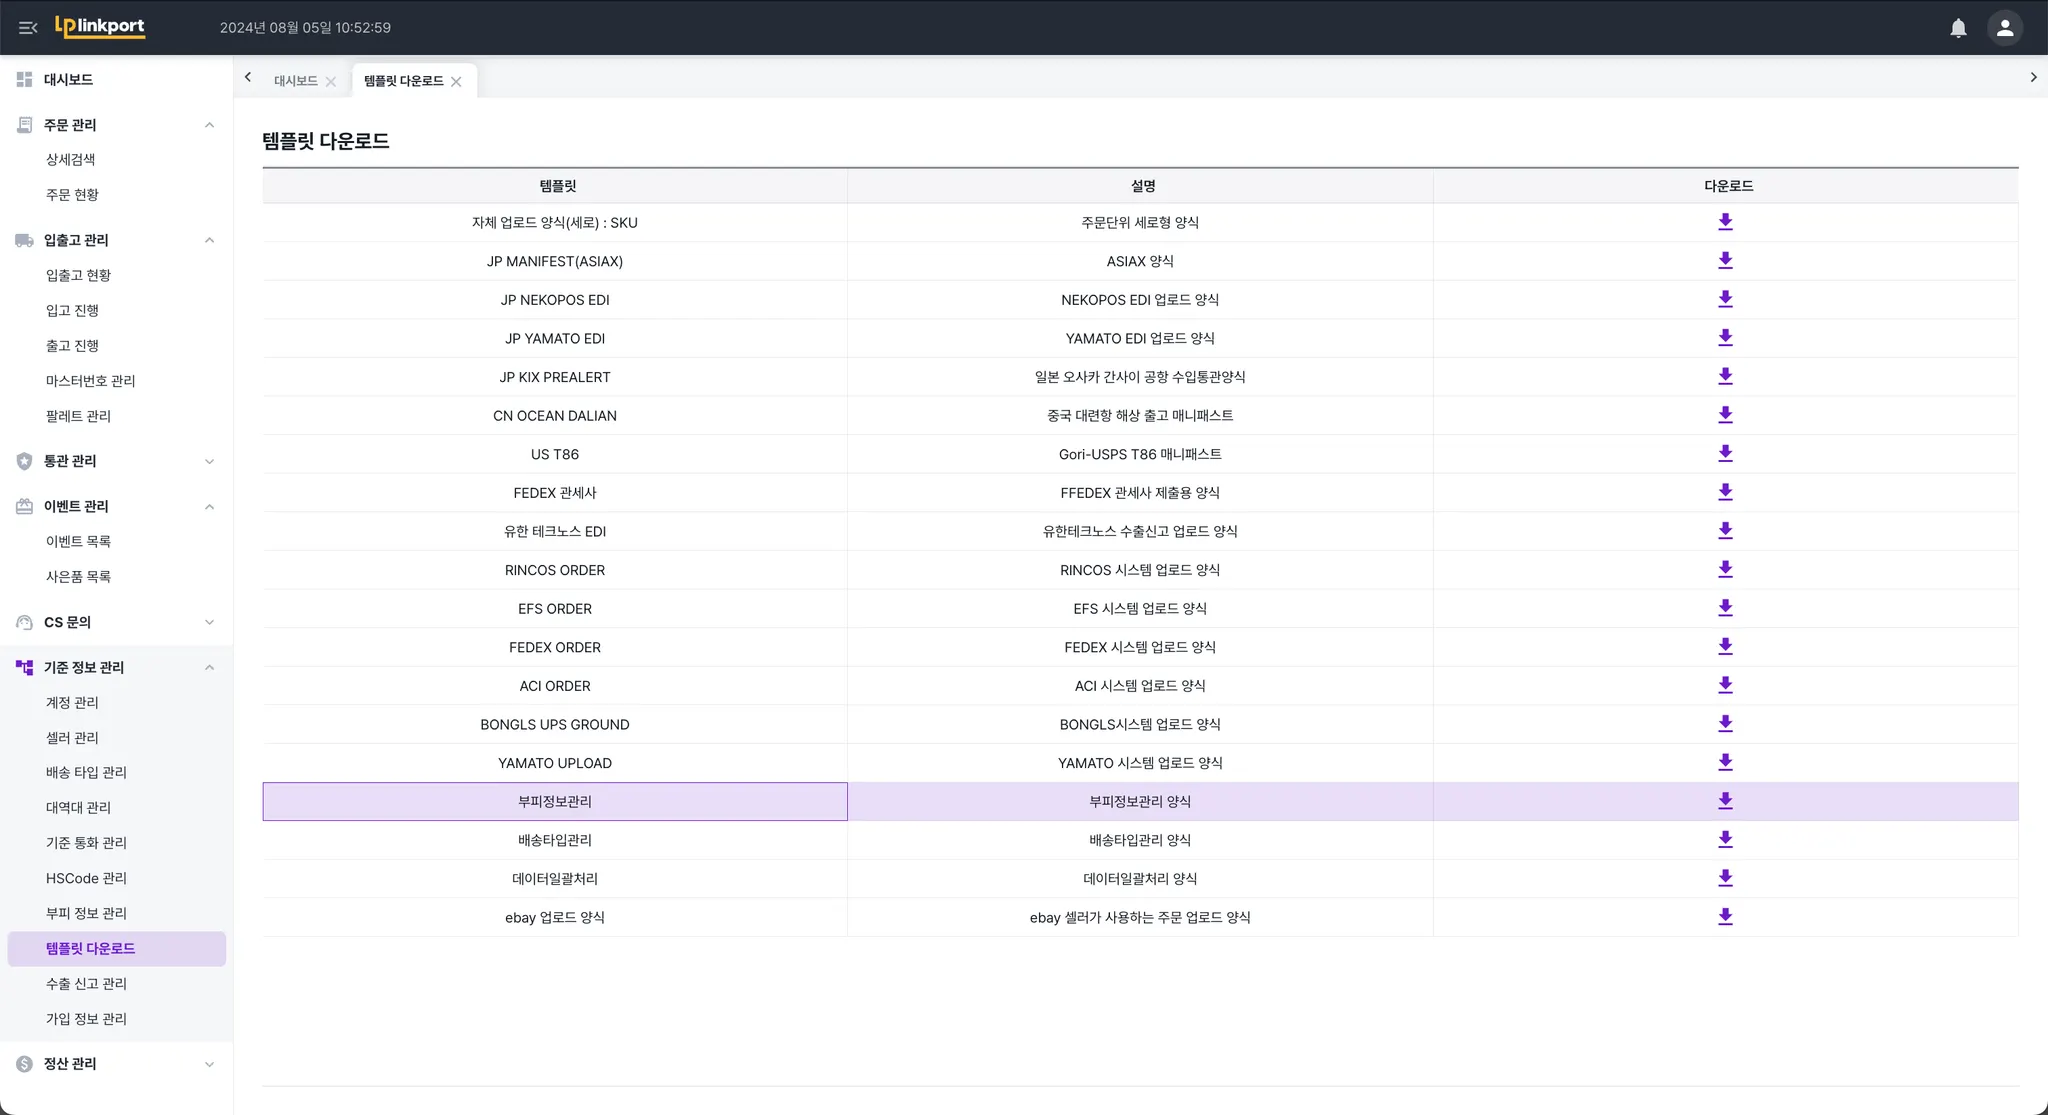The height and width of the screenshot is (1115, 2048).
Task: Download the 부피정보관리 양식 template
Action: pyautogui.click(x=1725, y=801)
